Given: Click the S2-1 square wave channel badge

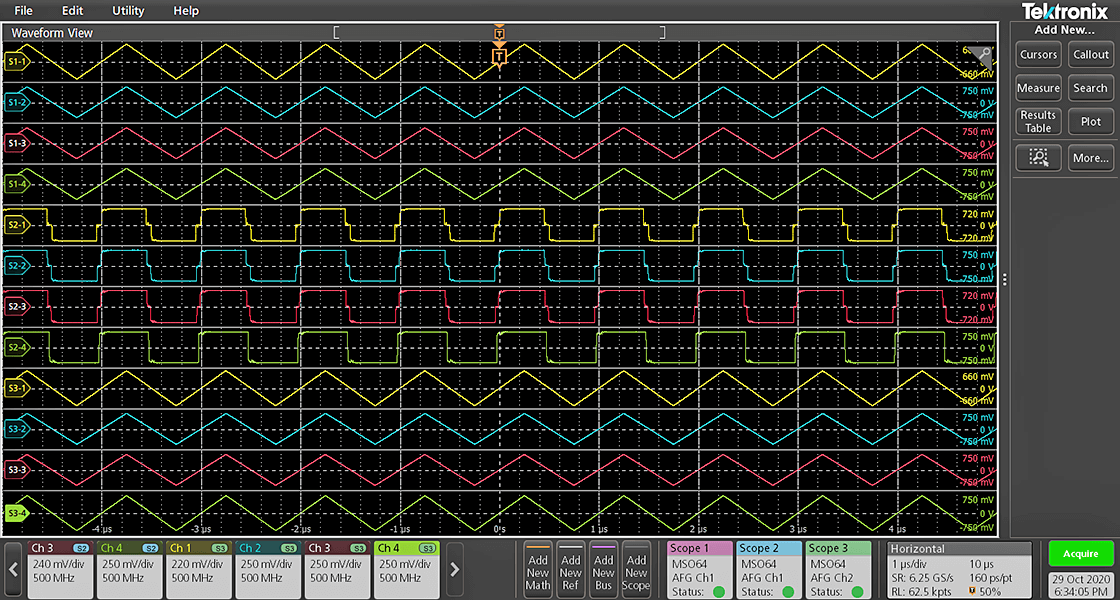Looking at the screenshot, I should [x=18, y=225].
